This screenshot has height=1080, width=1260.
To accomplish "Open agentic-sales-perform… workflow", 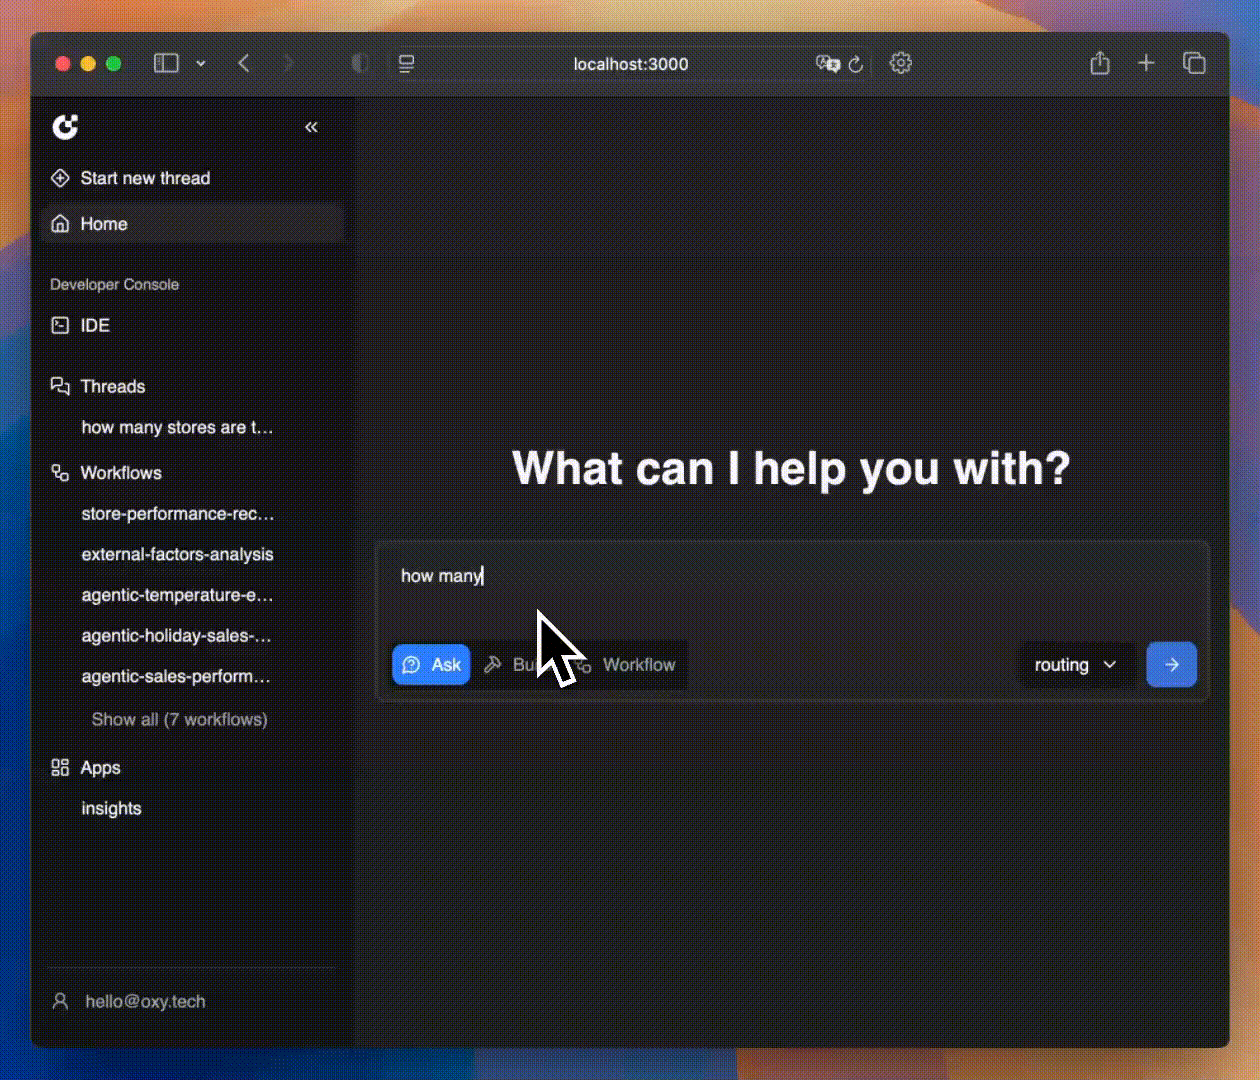I will coord(176,676).
